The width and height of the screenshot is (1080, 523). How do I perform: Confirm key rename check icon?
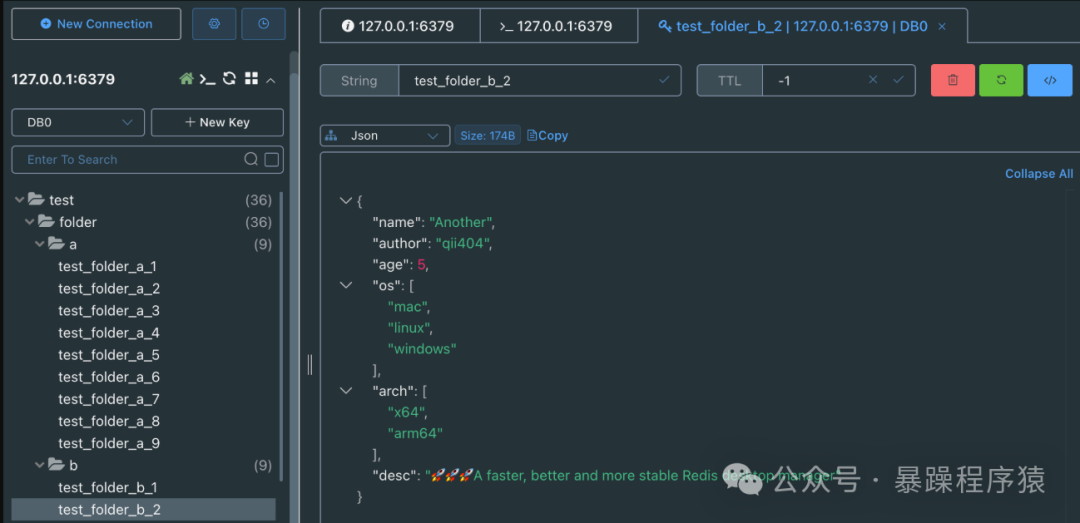[x=664, y=80]
